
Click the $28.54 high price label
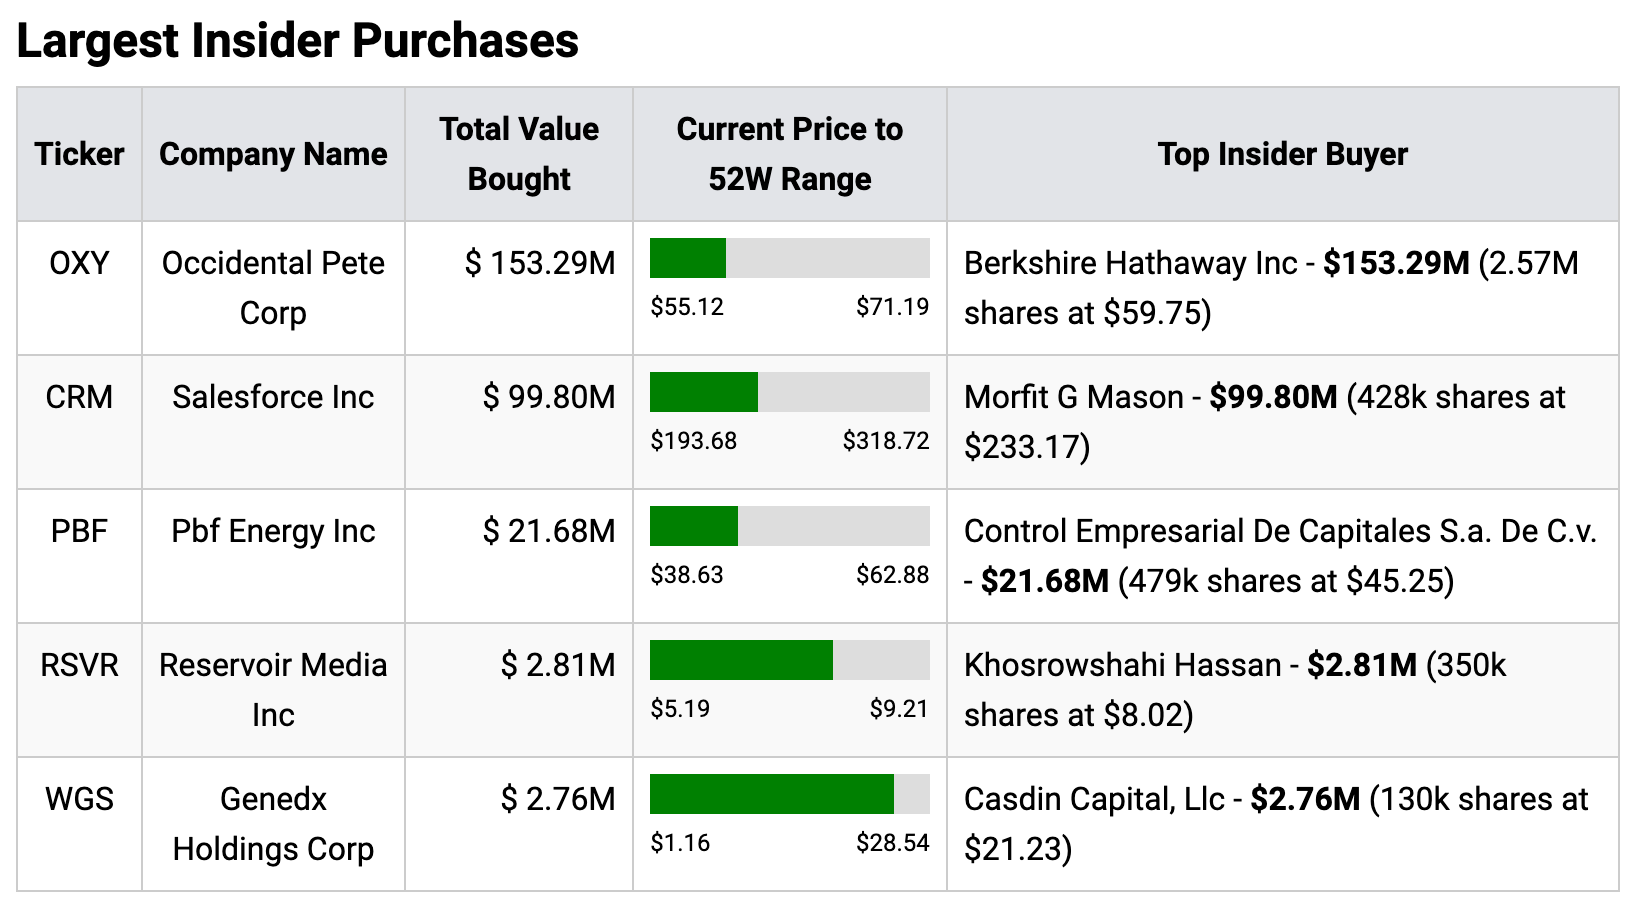893,843
